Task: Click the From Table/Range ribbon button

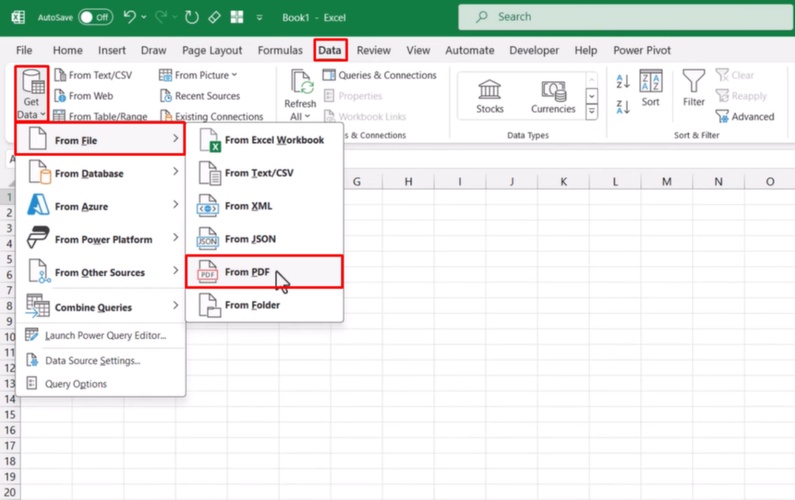Action: point(100,116)
